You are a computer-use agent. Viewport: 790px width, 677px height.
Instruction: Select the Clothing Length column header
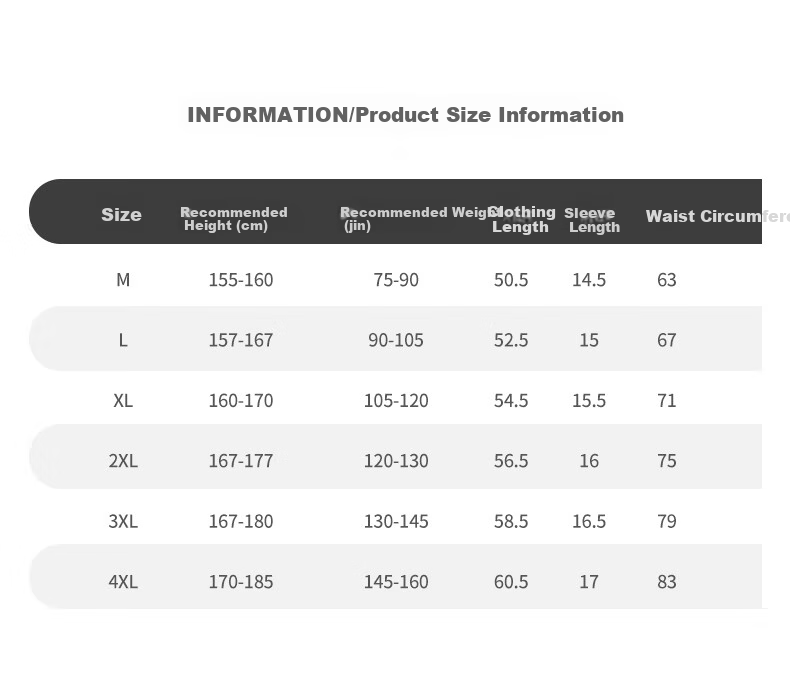[x=522, y=219]
